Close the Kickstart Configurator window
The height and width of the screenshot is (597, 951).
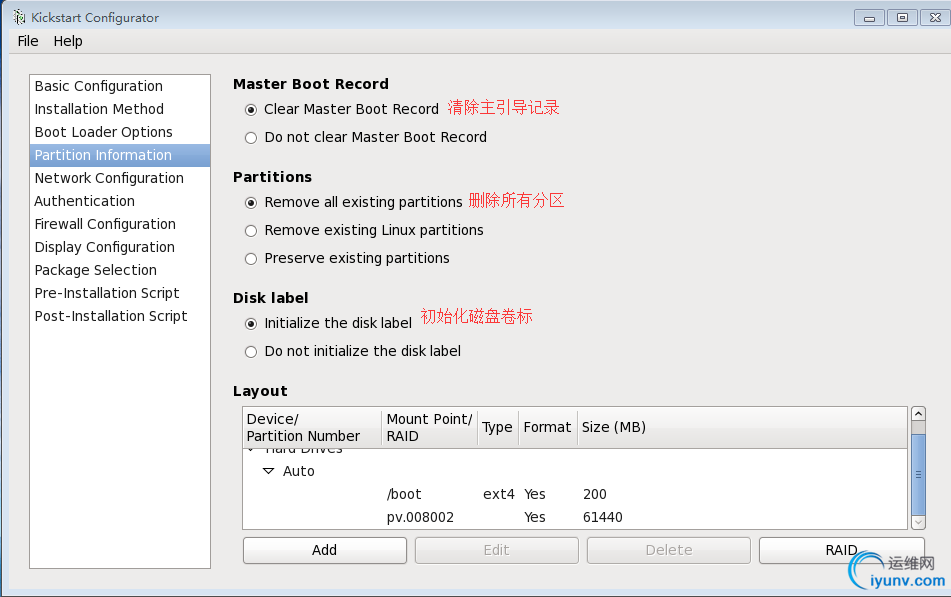point(935,18)
